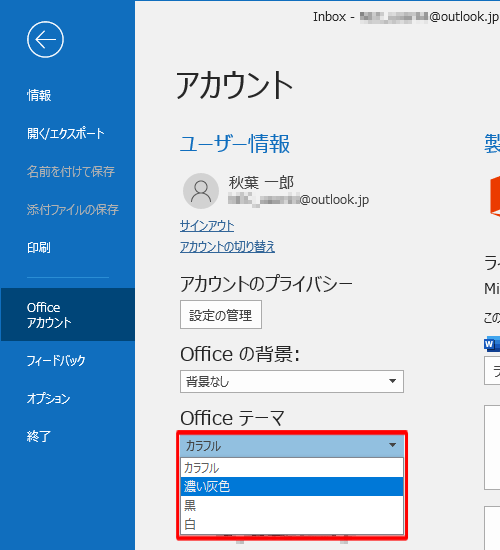Choose カラフル from theme list
Viewport: 500px width, 550px height.
click(x=292, y=468)
